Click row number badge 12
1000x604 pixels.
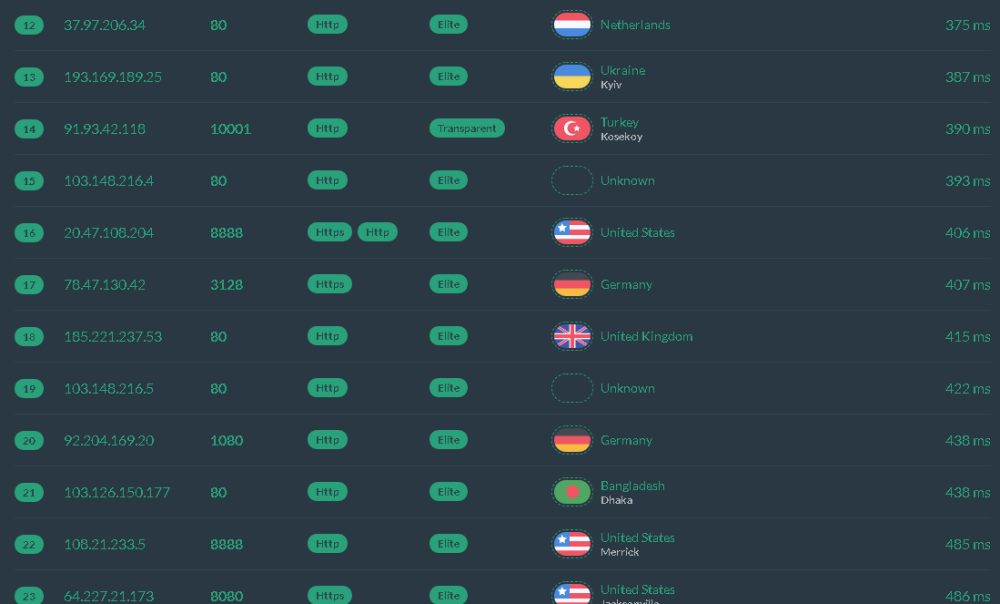[x=29, y=25]
